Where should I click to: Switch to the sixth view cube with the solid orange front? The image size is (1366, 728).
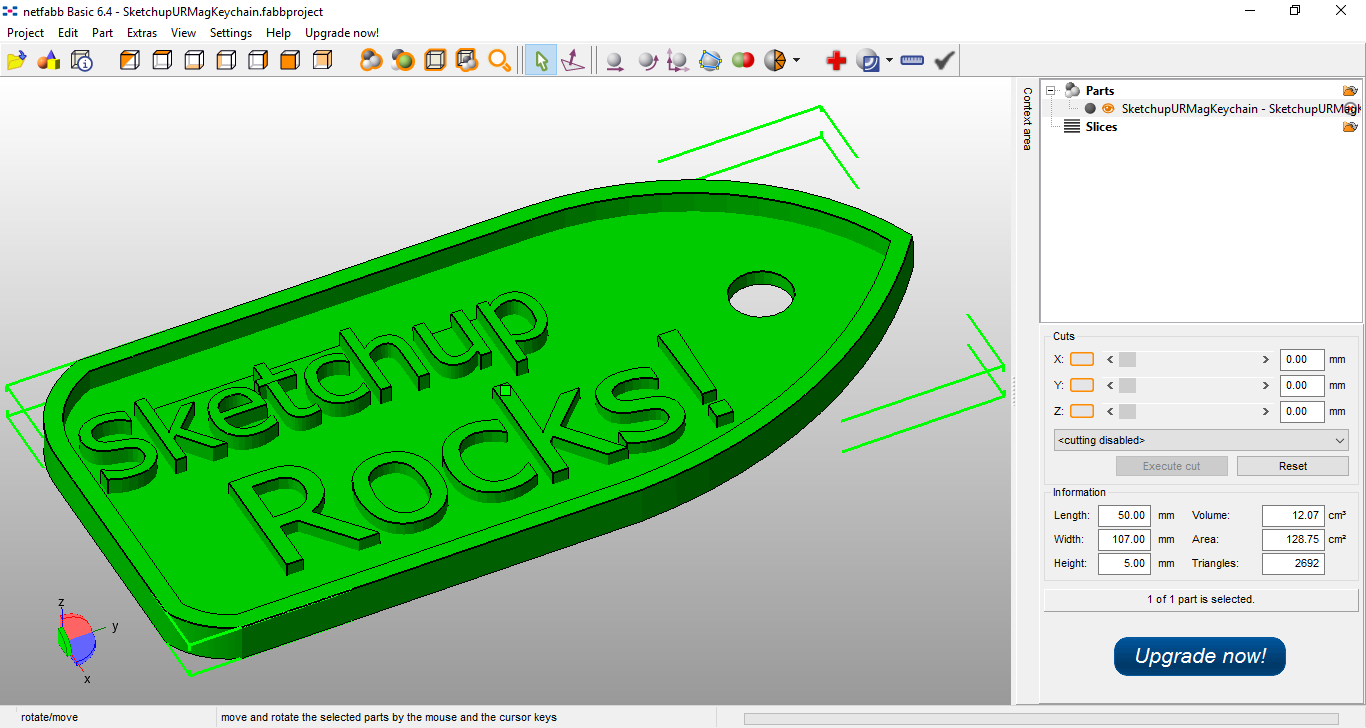[x=290, y=61]
